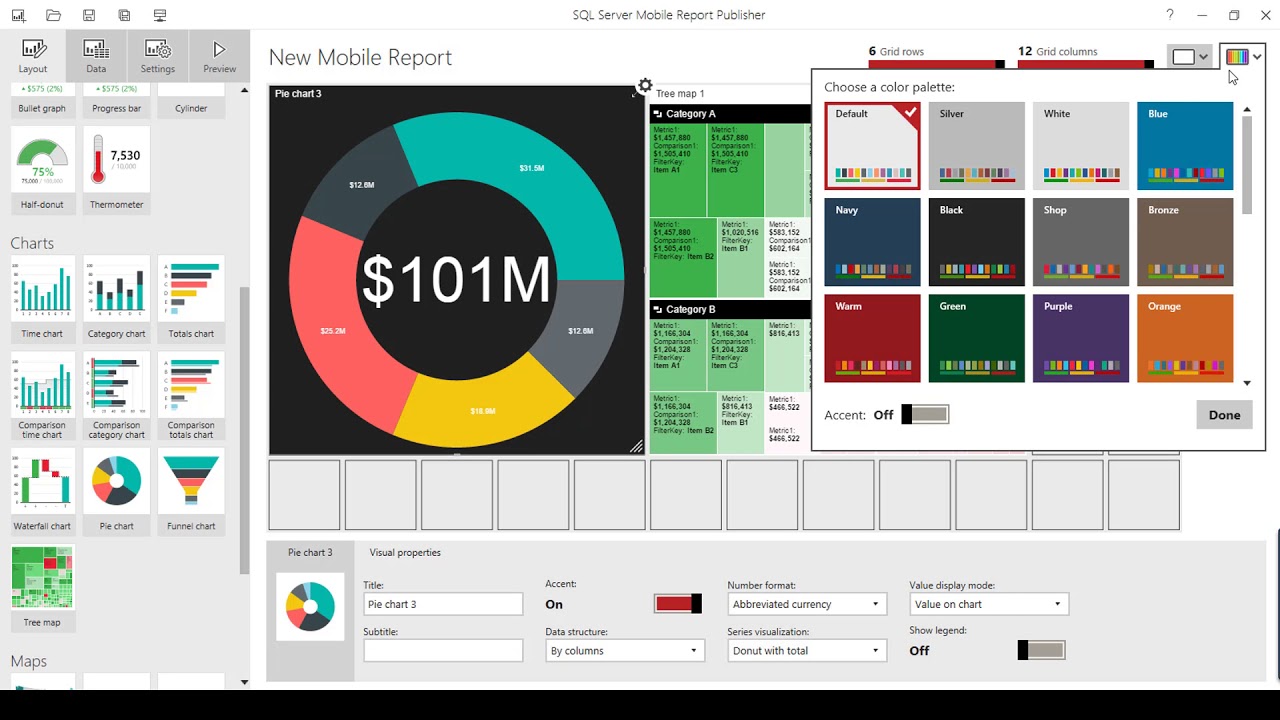Screen dimensions: 1280x720
Task: Add a Comparison time chart
Action: coord(42,396)
